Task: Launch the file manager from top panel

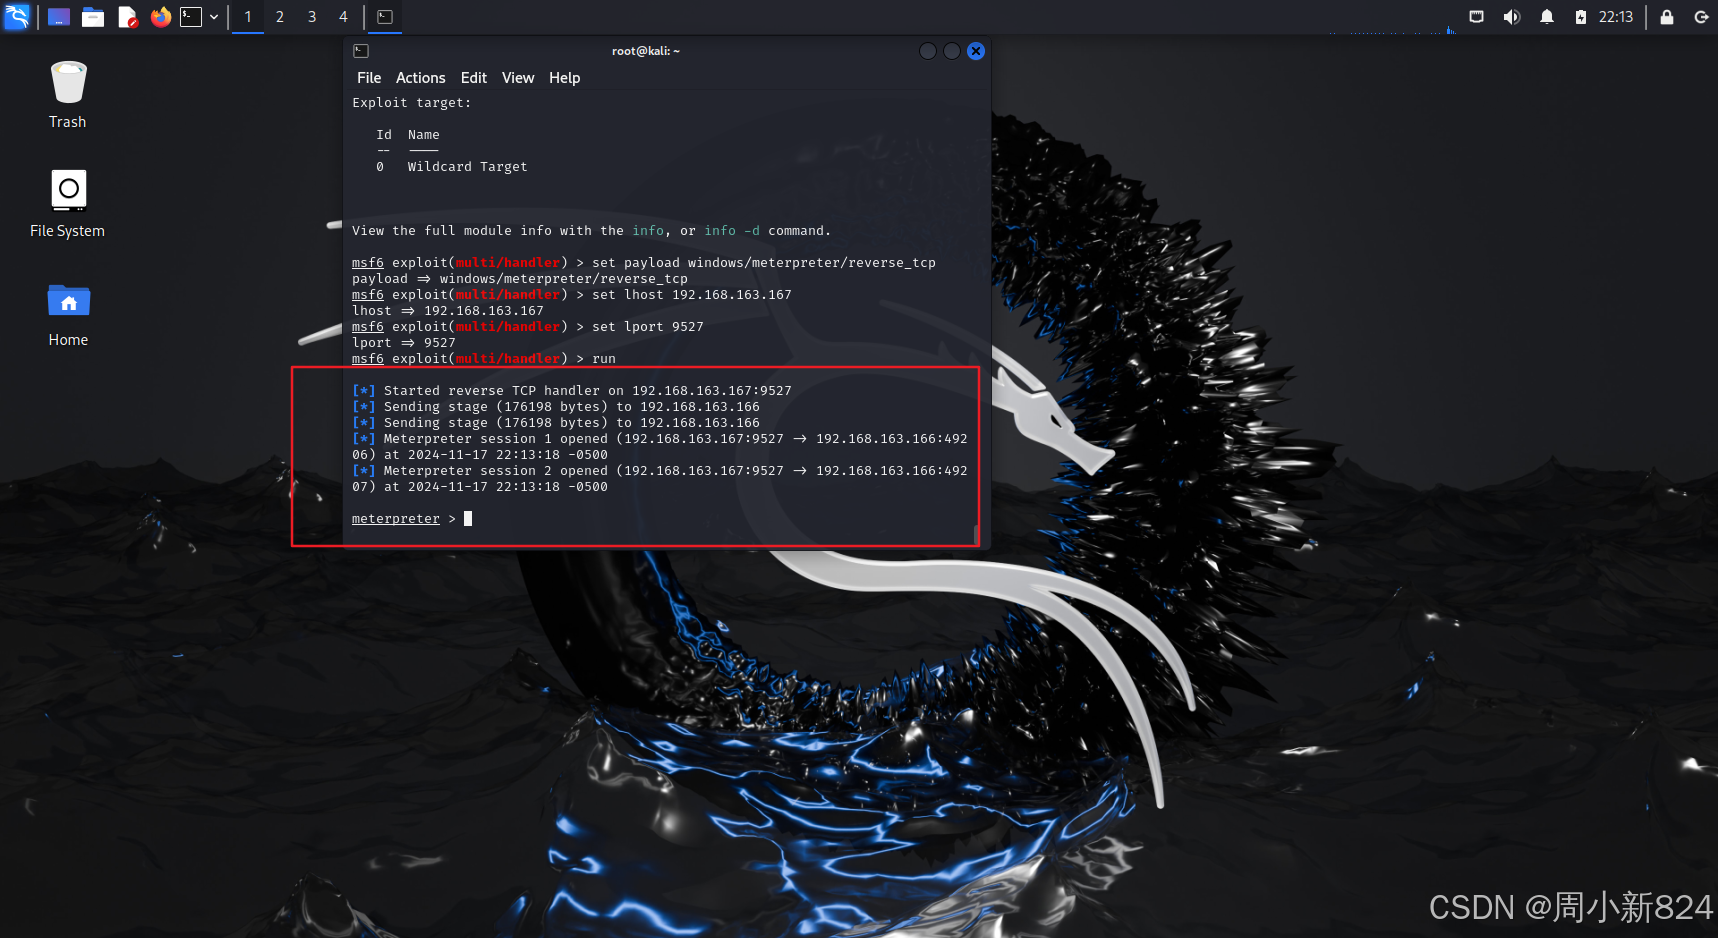Action: click(x=93, y=17)
